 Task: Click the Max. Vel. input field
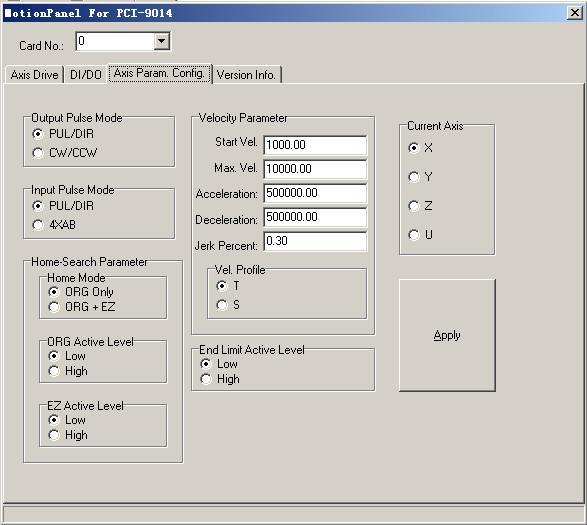coord(315,169)
